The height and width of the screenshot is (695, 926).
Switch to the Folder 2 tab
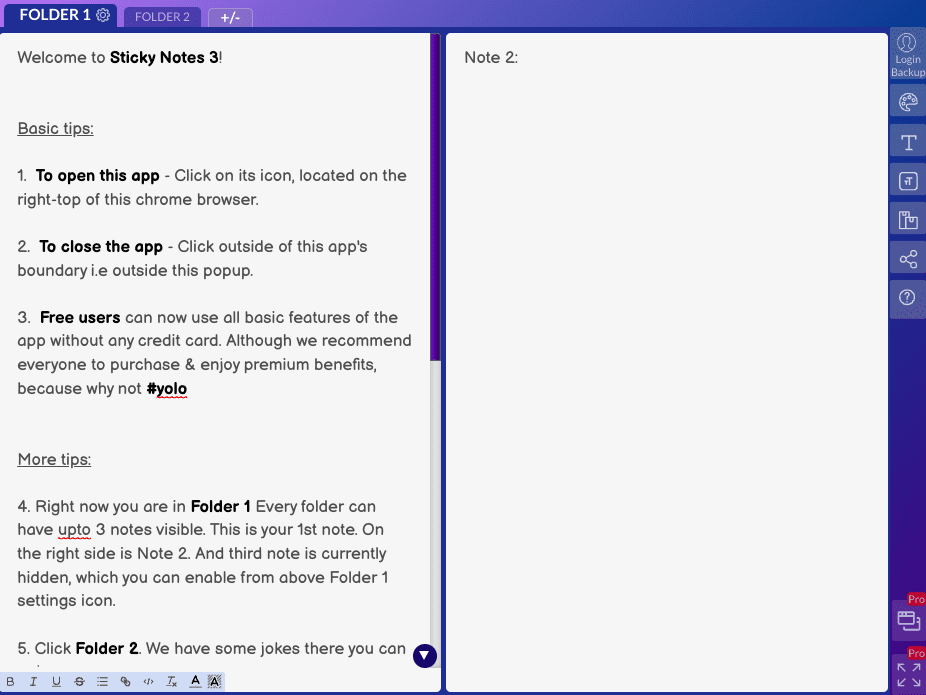tap(162, 17)
